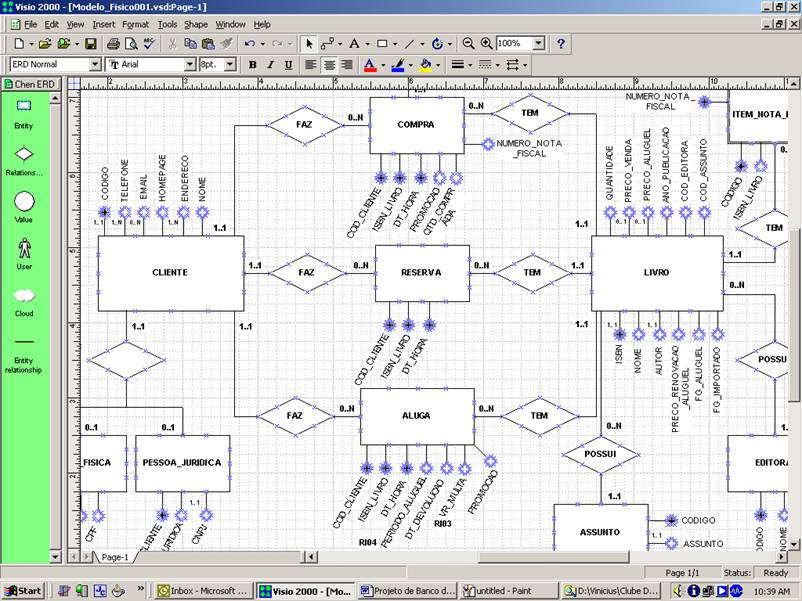Toggle Bold formatting

coord(253,65)
